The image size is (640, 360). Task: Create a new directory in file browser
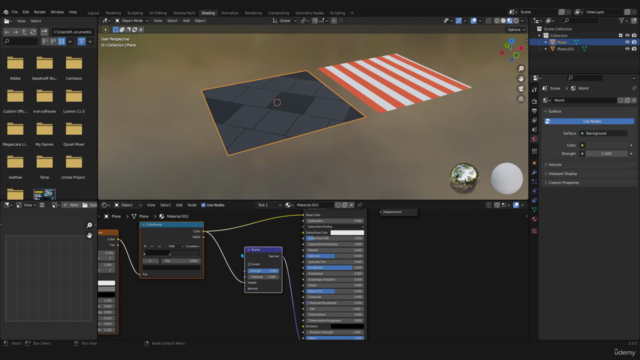point(44,32)
